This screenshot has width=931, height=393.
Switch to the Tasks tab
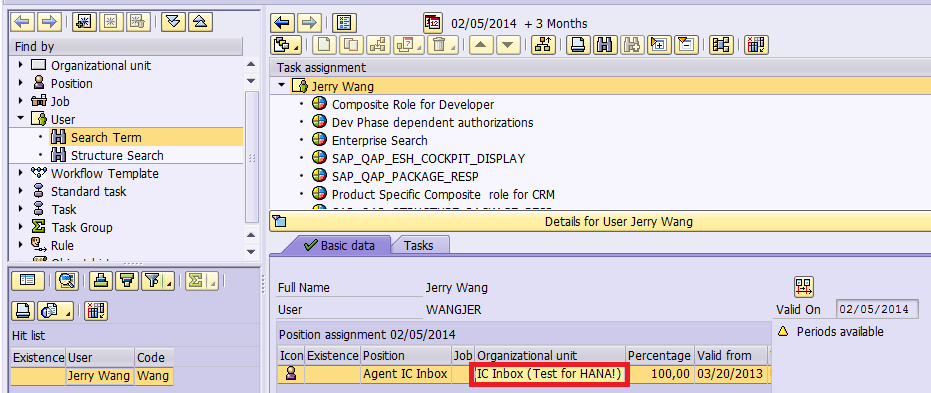tap(419, 245)
